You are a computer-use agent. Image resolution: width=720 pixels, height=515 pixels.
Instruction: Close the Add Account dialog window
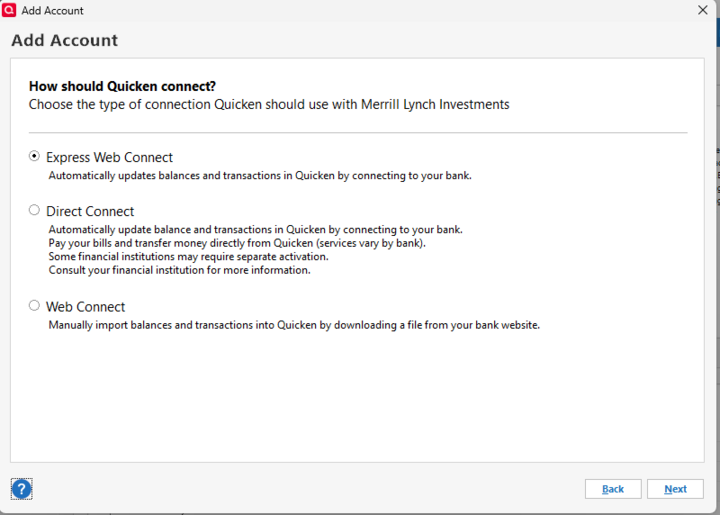(702, 10)
